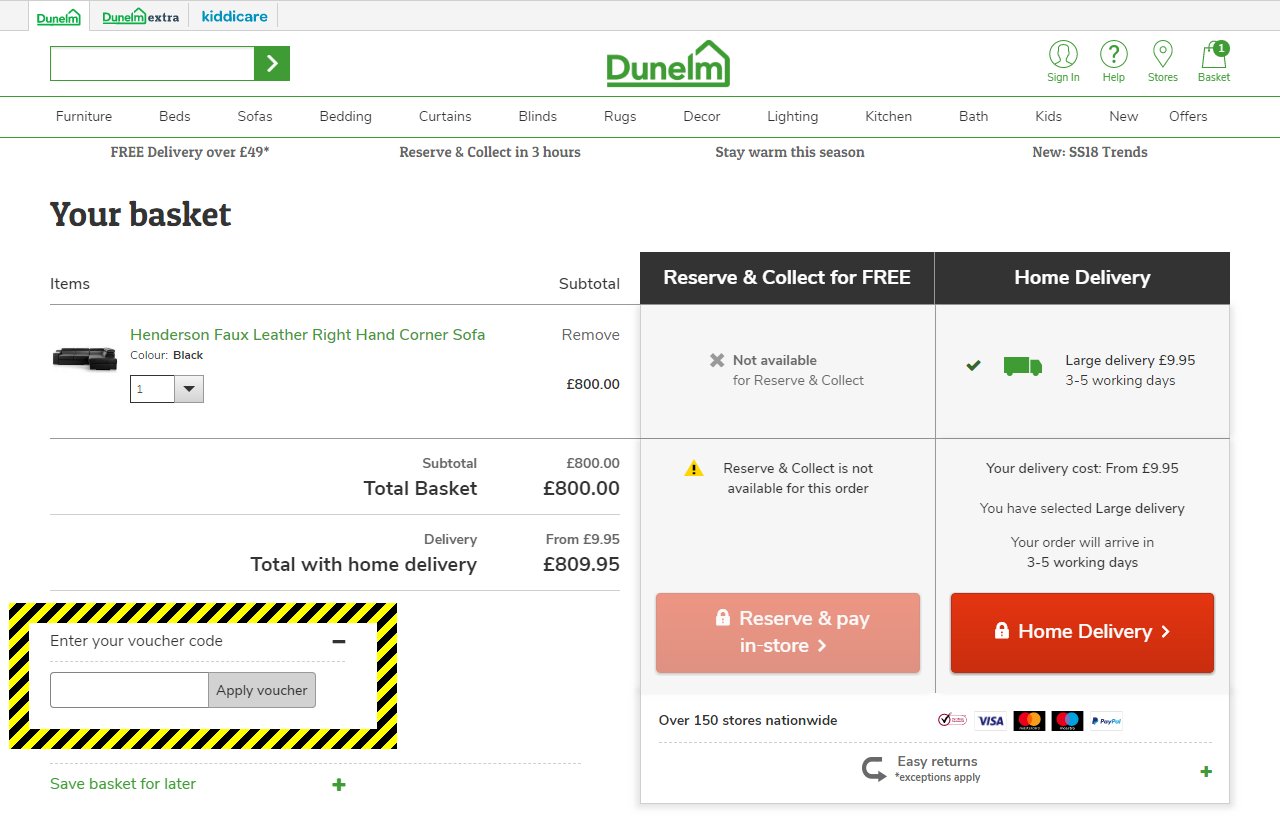Click the Total with home delivery £809.95 amount
Screen dimensions: 1280x840
(581, 564)
